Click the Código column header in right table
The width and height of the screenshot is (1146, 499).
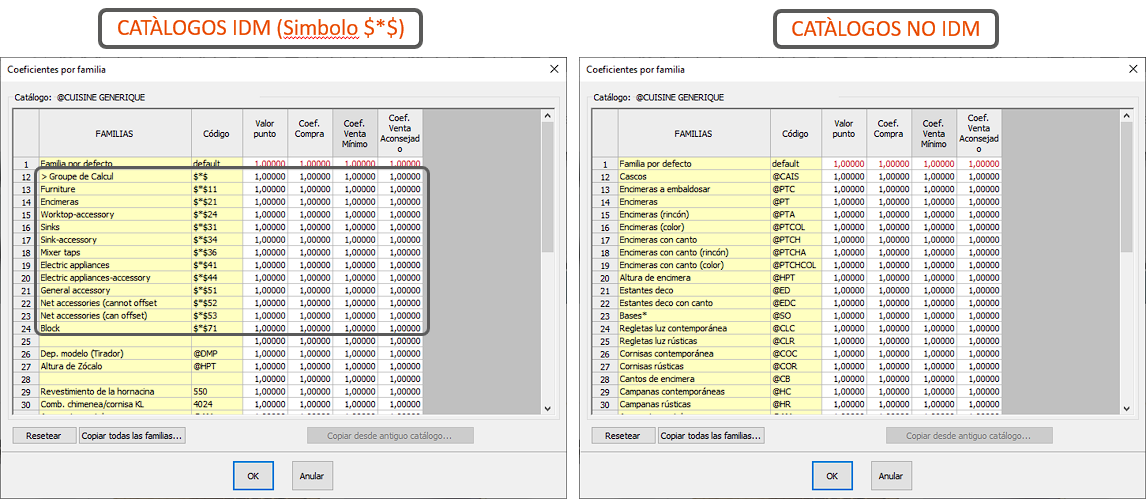[795, 133]
